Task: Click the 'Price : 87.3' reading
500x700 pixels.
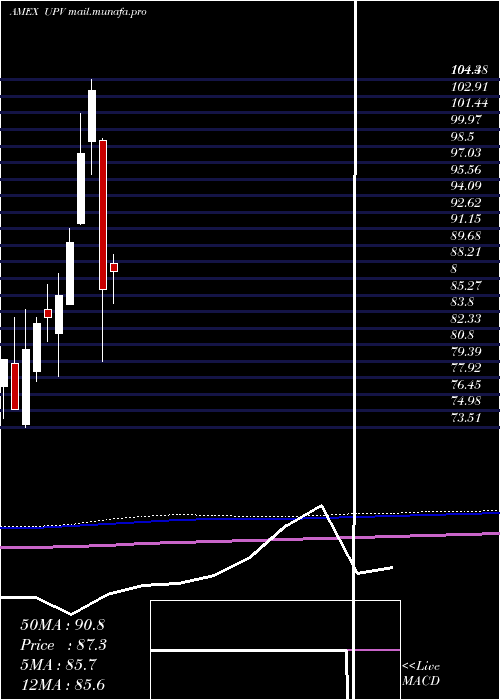Action: coord(64,645)
